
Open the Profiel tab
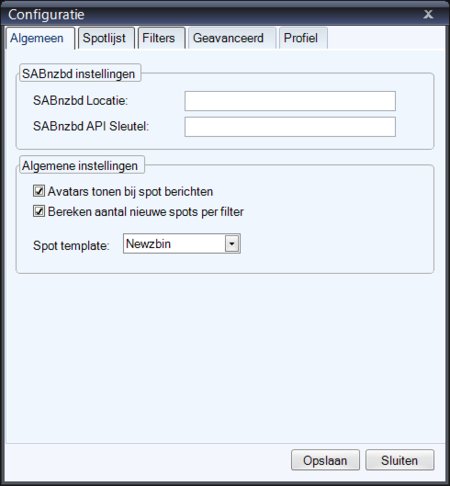(x=303, y=38)
